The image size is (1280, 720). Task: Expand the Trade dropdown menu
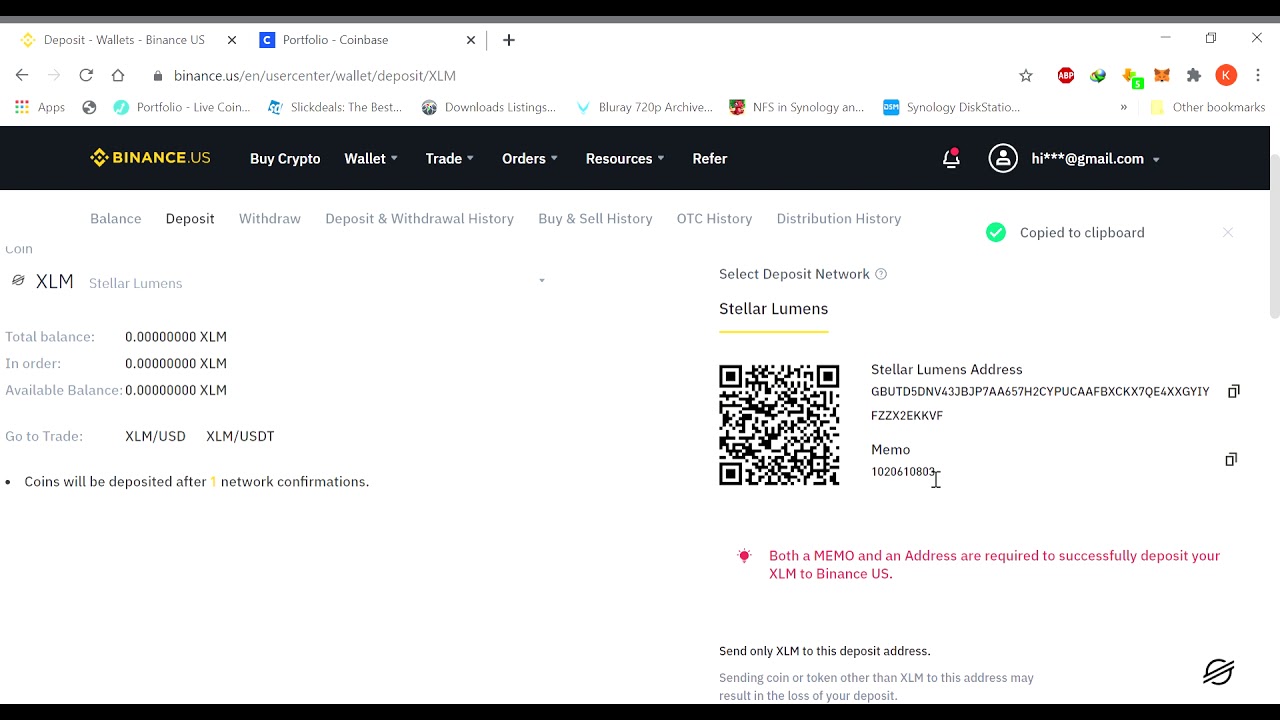450,158
